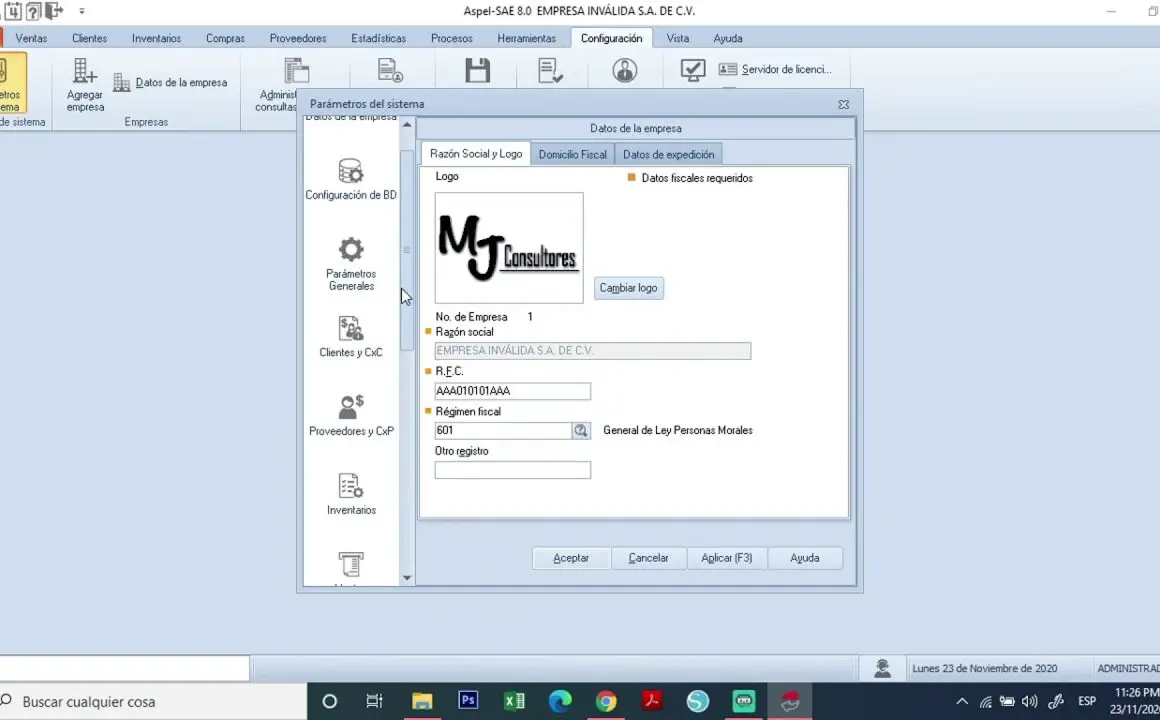Click the monitor checkmark ribbon icon
This screenshot has width=1160, height=720.
point(692,70)
